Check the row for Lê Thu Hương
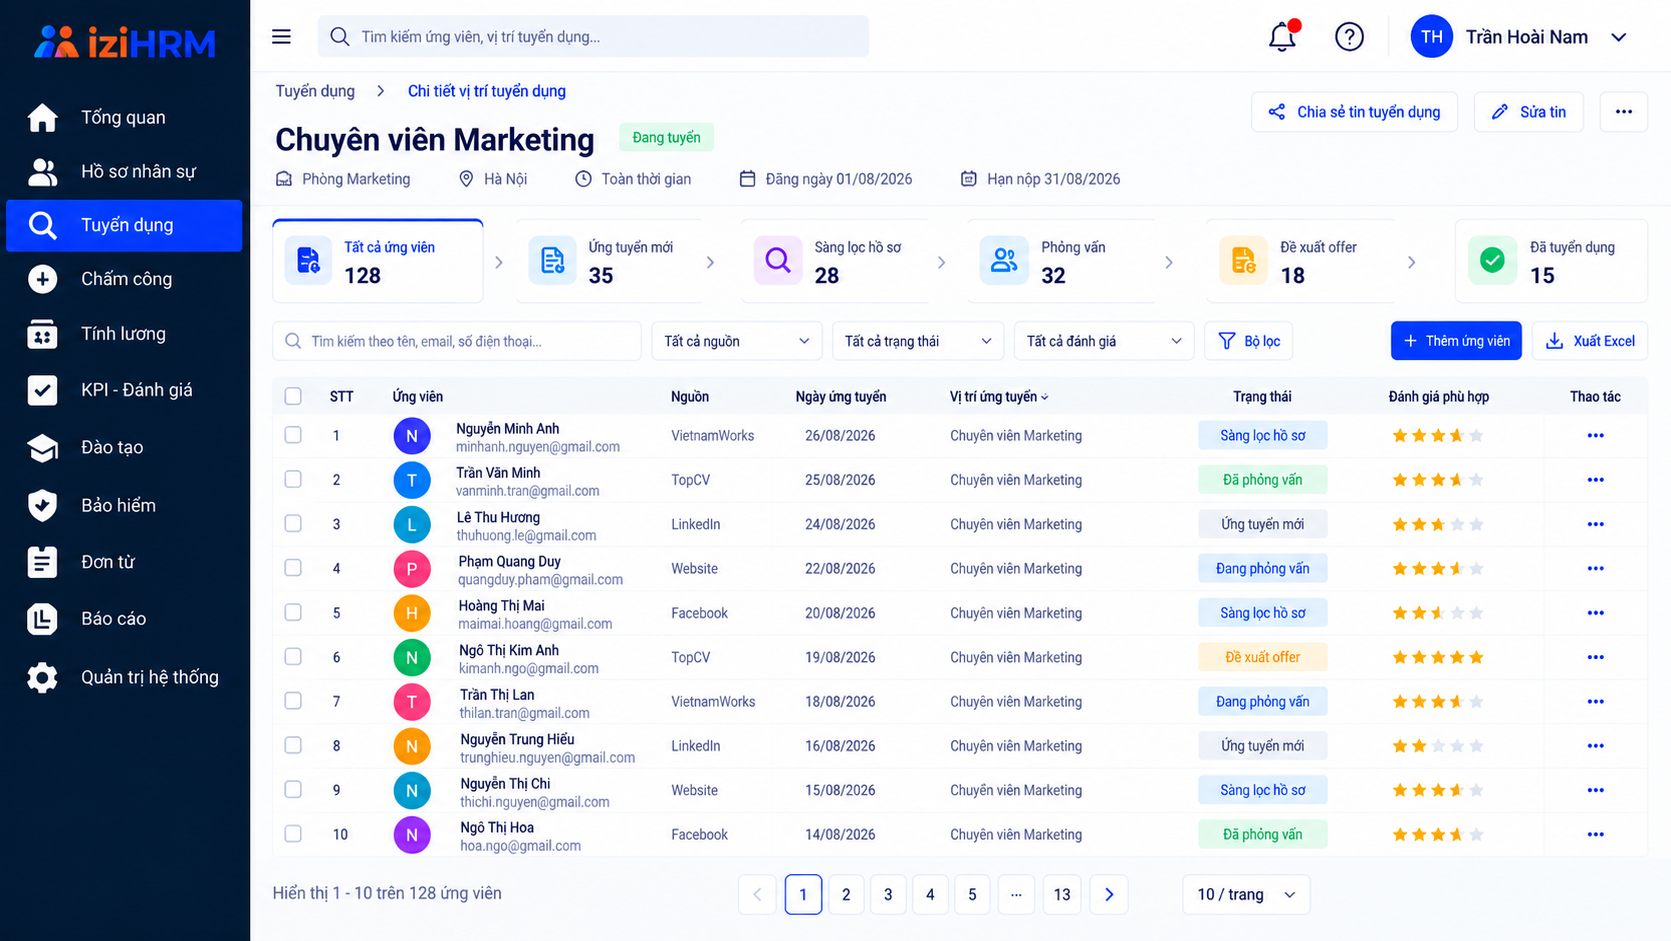The height and width of the screenshot is (941, 1671). pyautogui.click(x=293, y=523)
